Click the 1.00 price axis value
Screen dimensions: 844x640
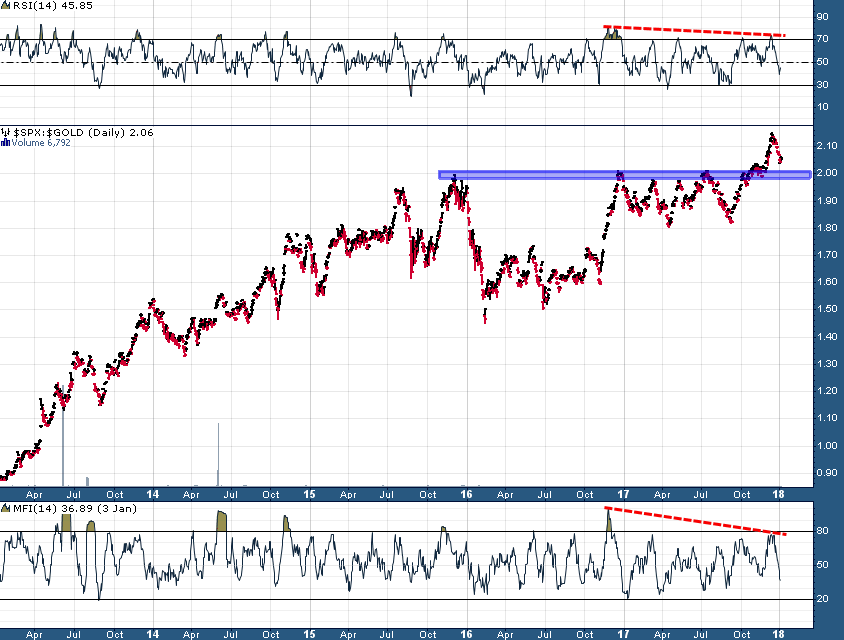[x=827, y=445]
